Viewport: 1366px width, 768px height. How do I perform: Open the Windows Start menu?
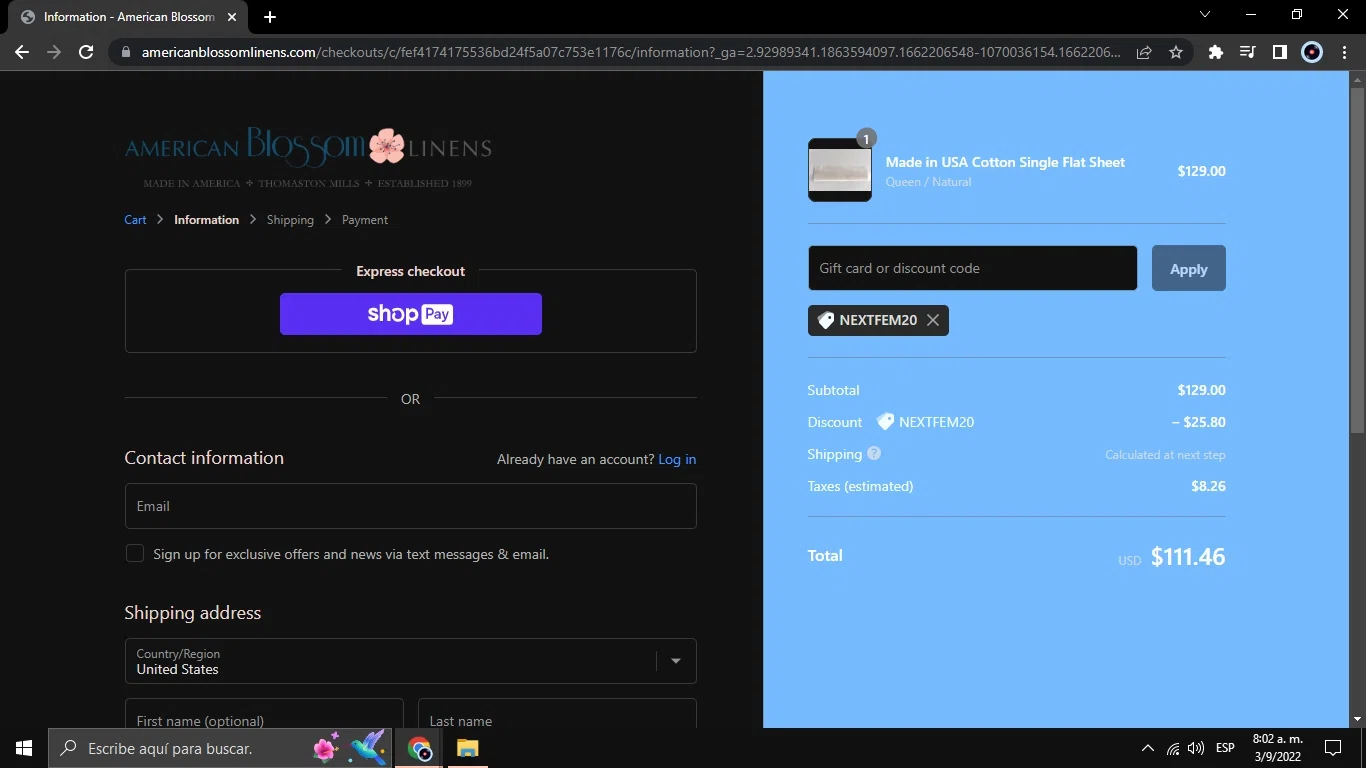click(24, 748)
